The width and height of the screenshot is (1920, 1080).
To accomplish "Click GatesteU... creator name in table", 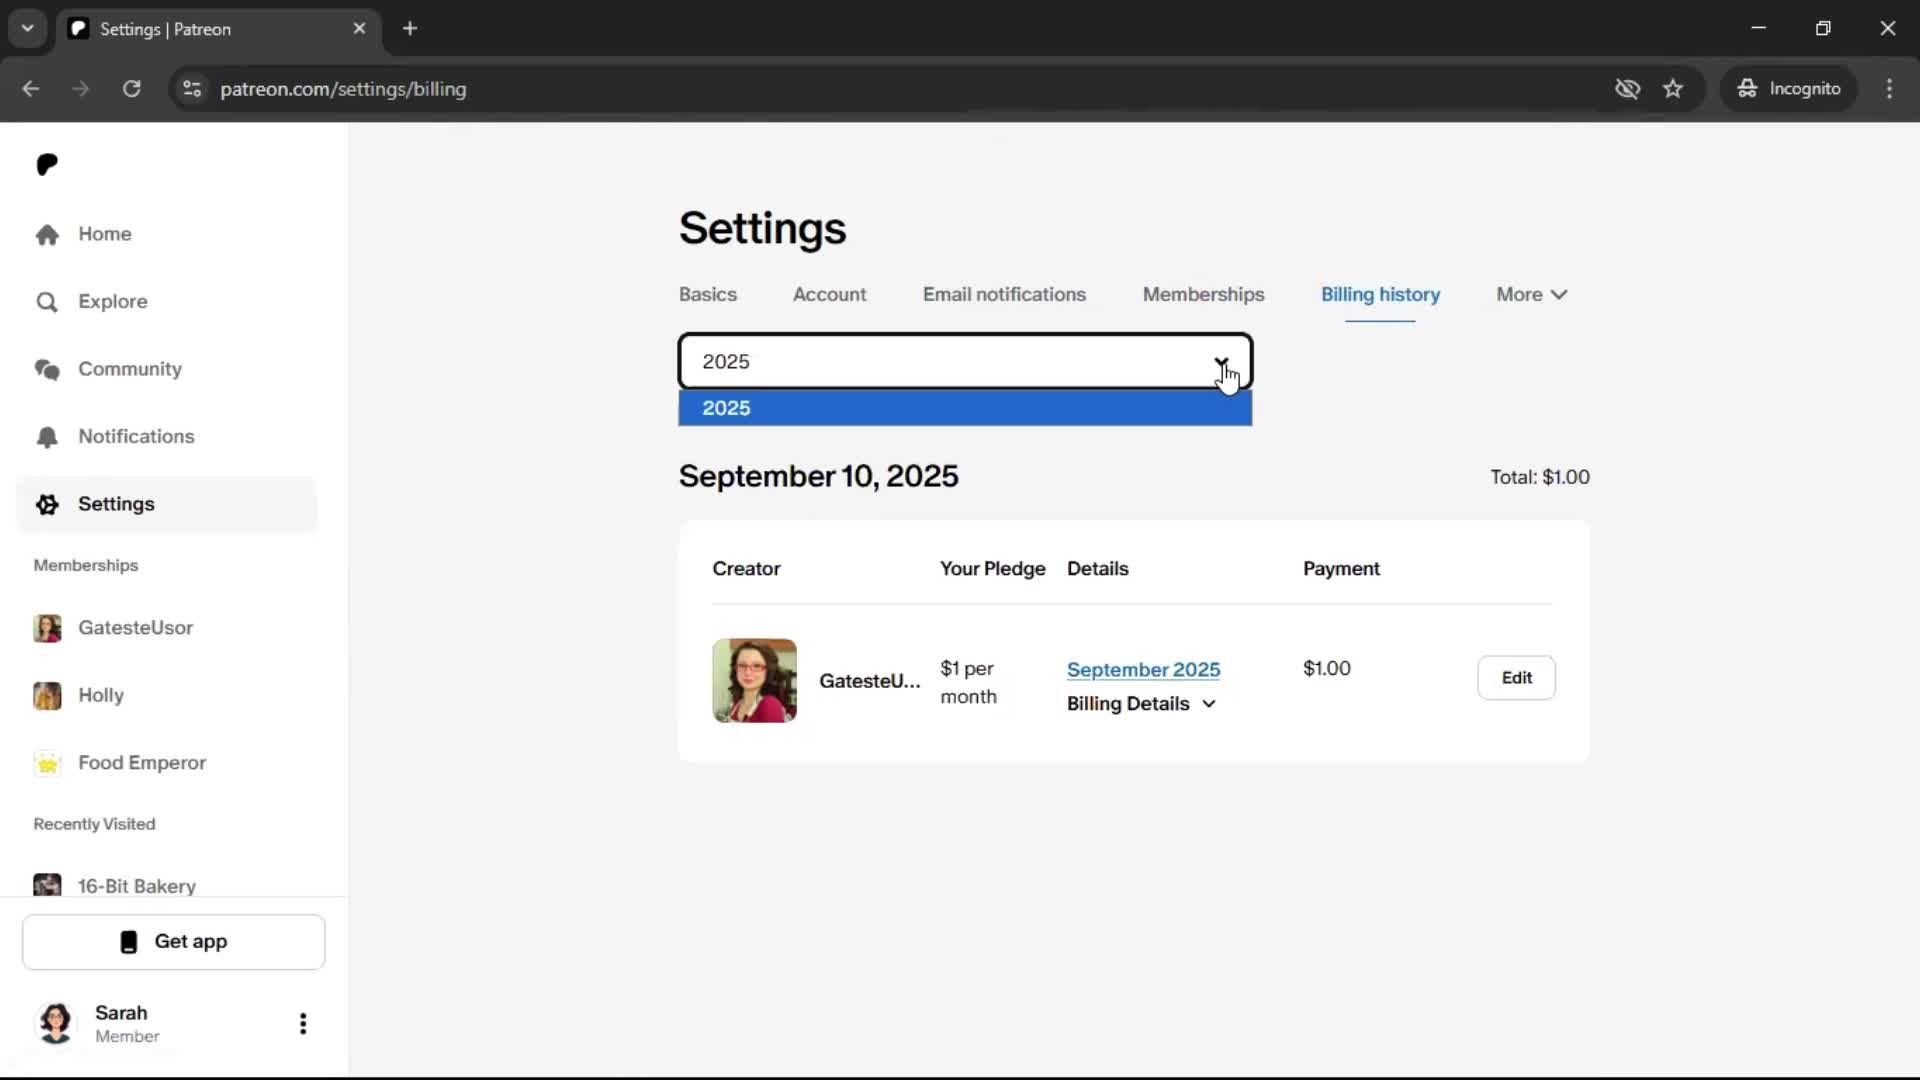I will pos(869,681).
